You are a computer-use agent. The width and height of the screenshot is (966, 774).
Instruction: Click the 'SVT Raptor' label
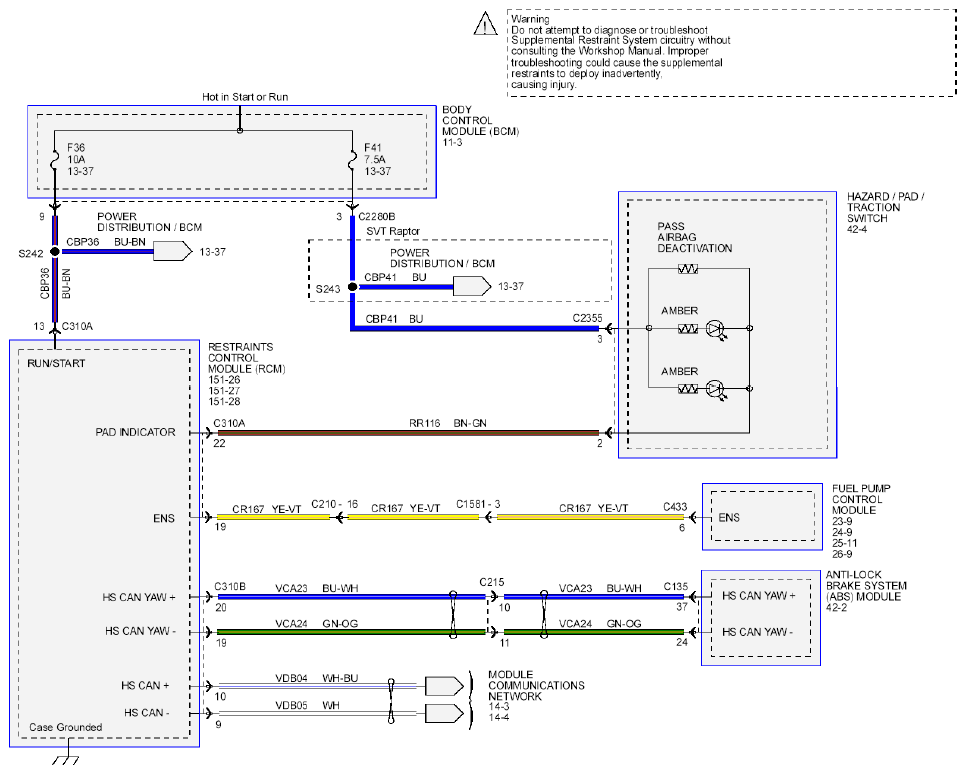(x=393, y=231)
